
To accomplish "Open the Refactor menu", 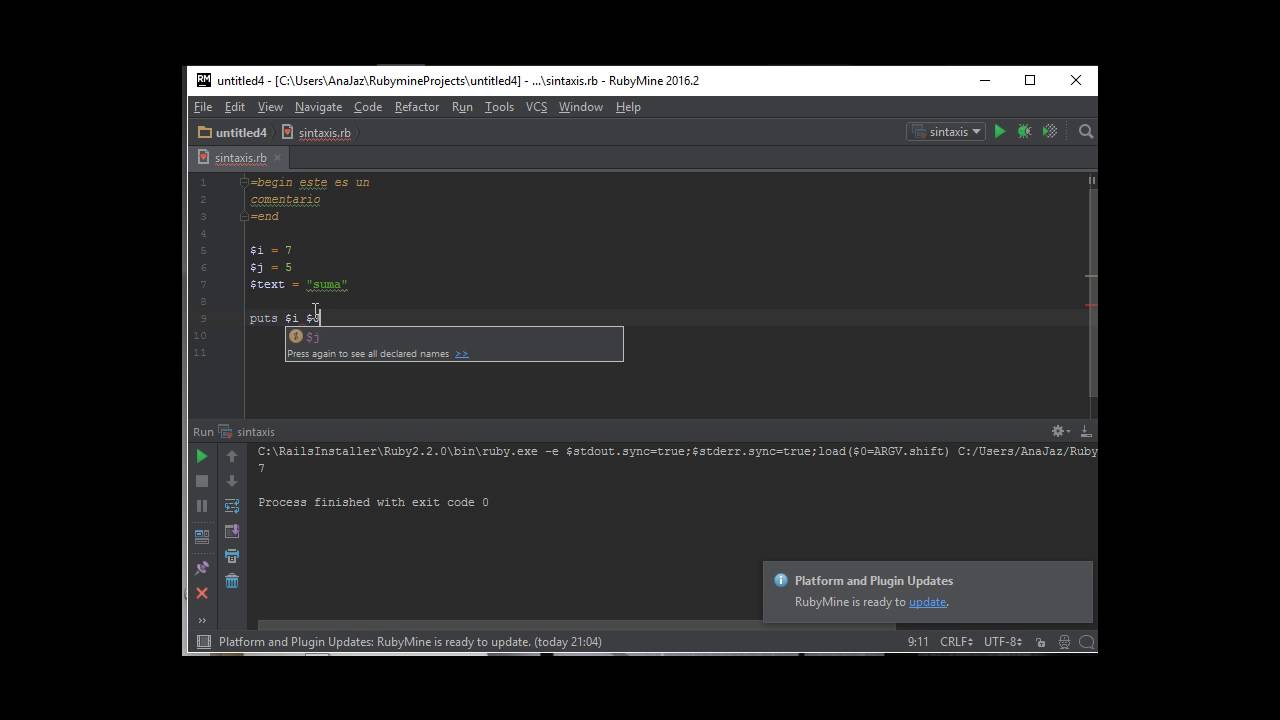I will pos(417,107).
